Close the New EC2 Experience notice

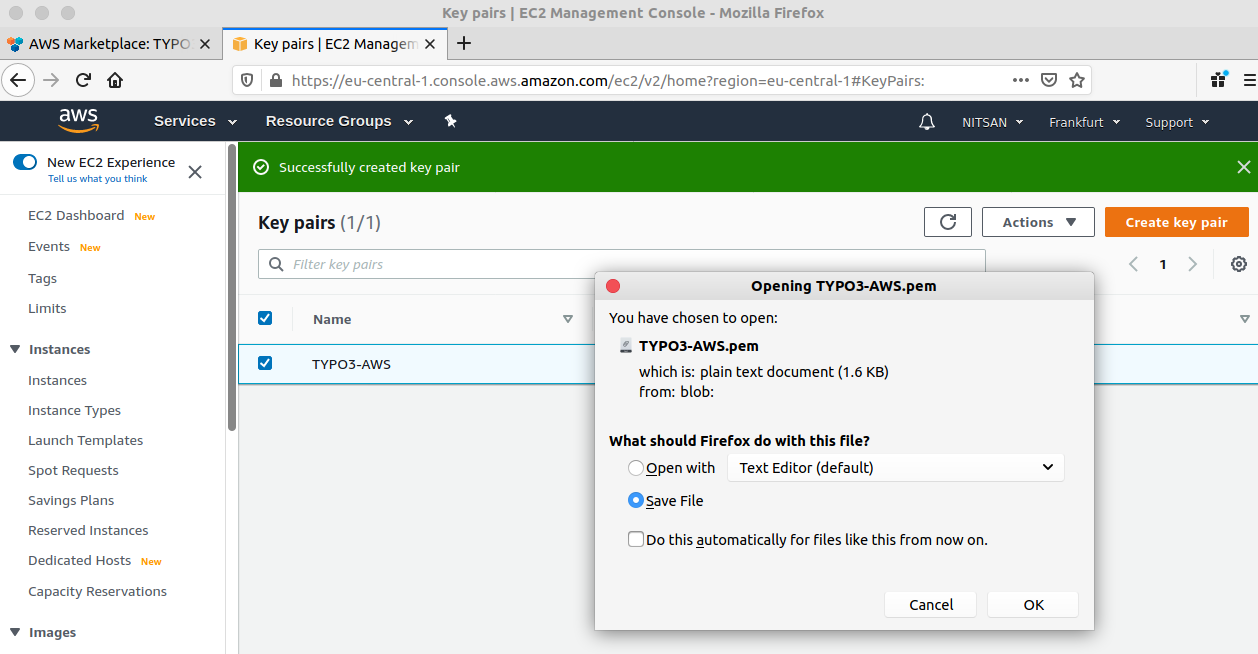click(195, 172)
